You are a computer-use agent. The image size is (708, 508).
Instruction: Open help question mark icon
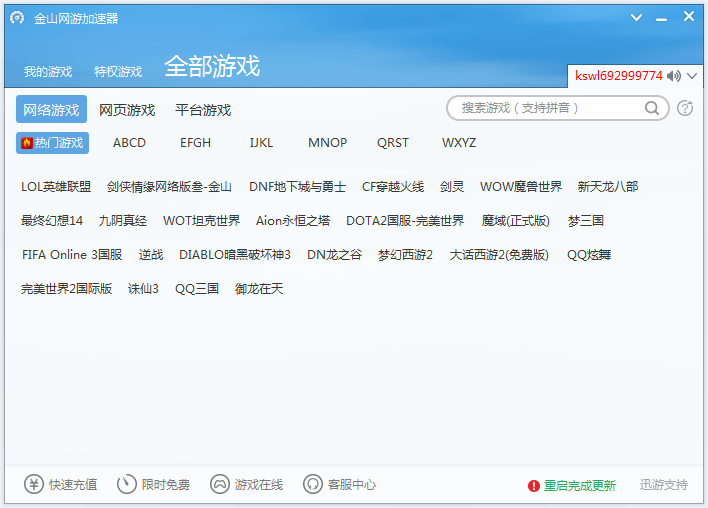tap(685, 108)
